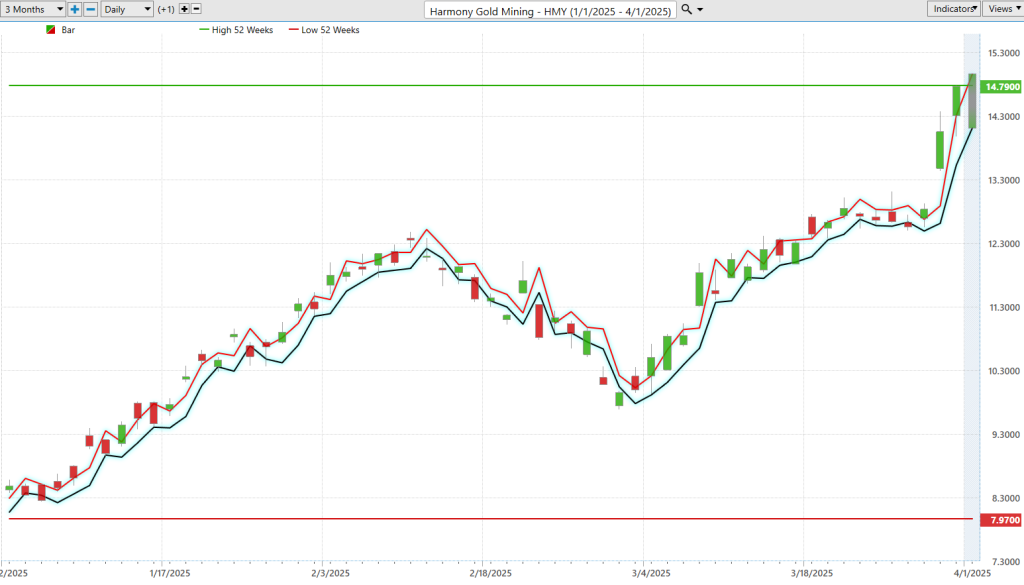Open the Indicators menu
The image size is (1024, 585).
pyautogui.click(x=953, y=9)
